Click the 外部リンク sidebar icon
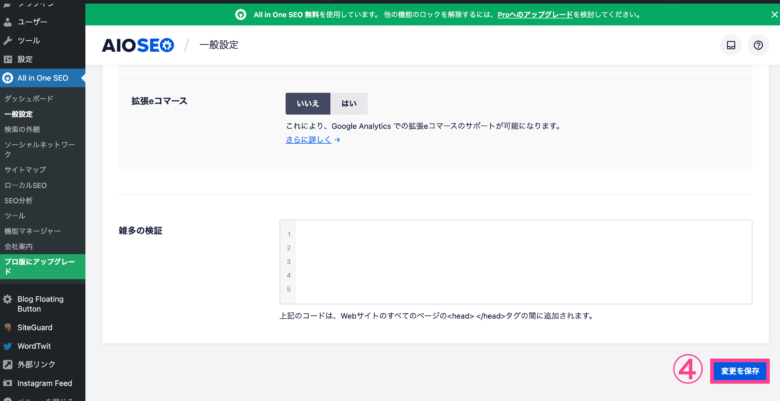Image resolution: width=780 pixels, height=401 pixels. [x=7, y=365]
